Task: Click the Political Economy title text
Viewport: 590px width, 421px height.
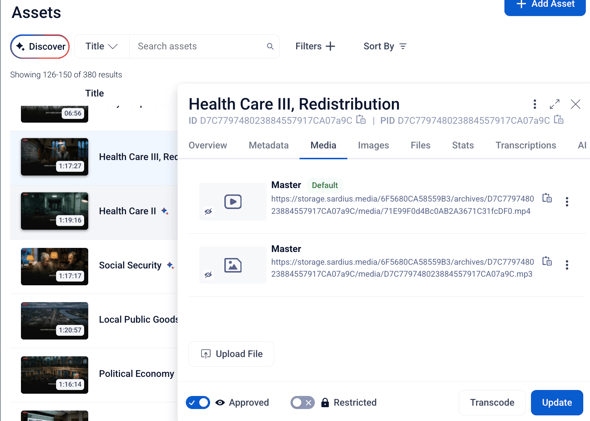Action: pos(137,374)
